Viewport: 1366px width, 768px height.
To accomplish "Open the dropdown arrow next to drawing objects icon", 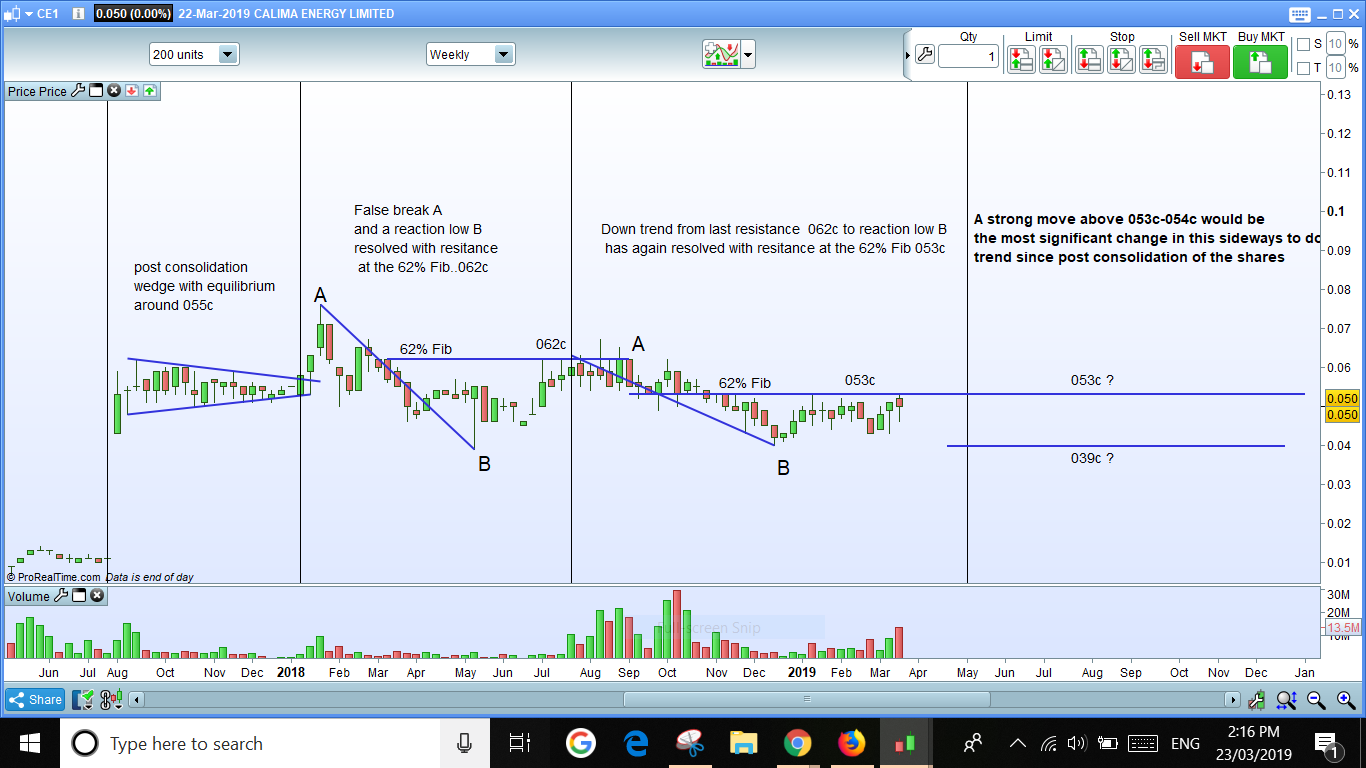I will point(748,55).
